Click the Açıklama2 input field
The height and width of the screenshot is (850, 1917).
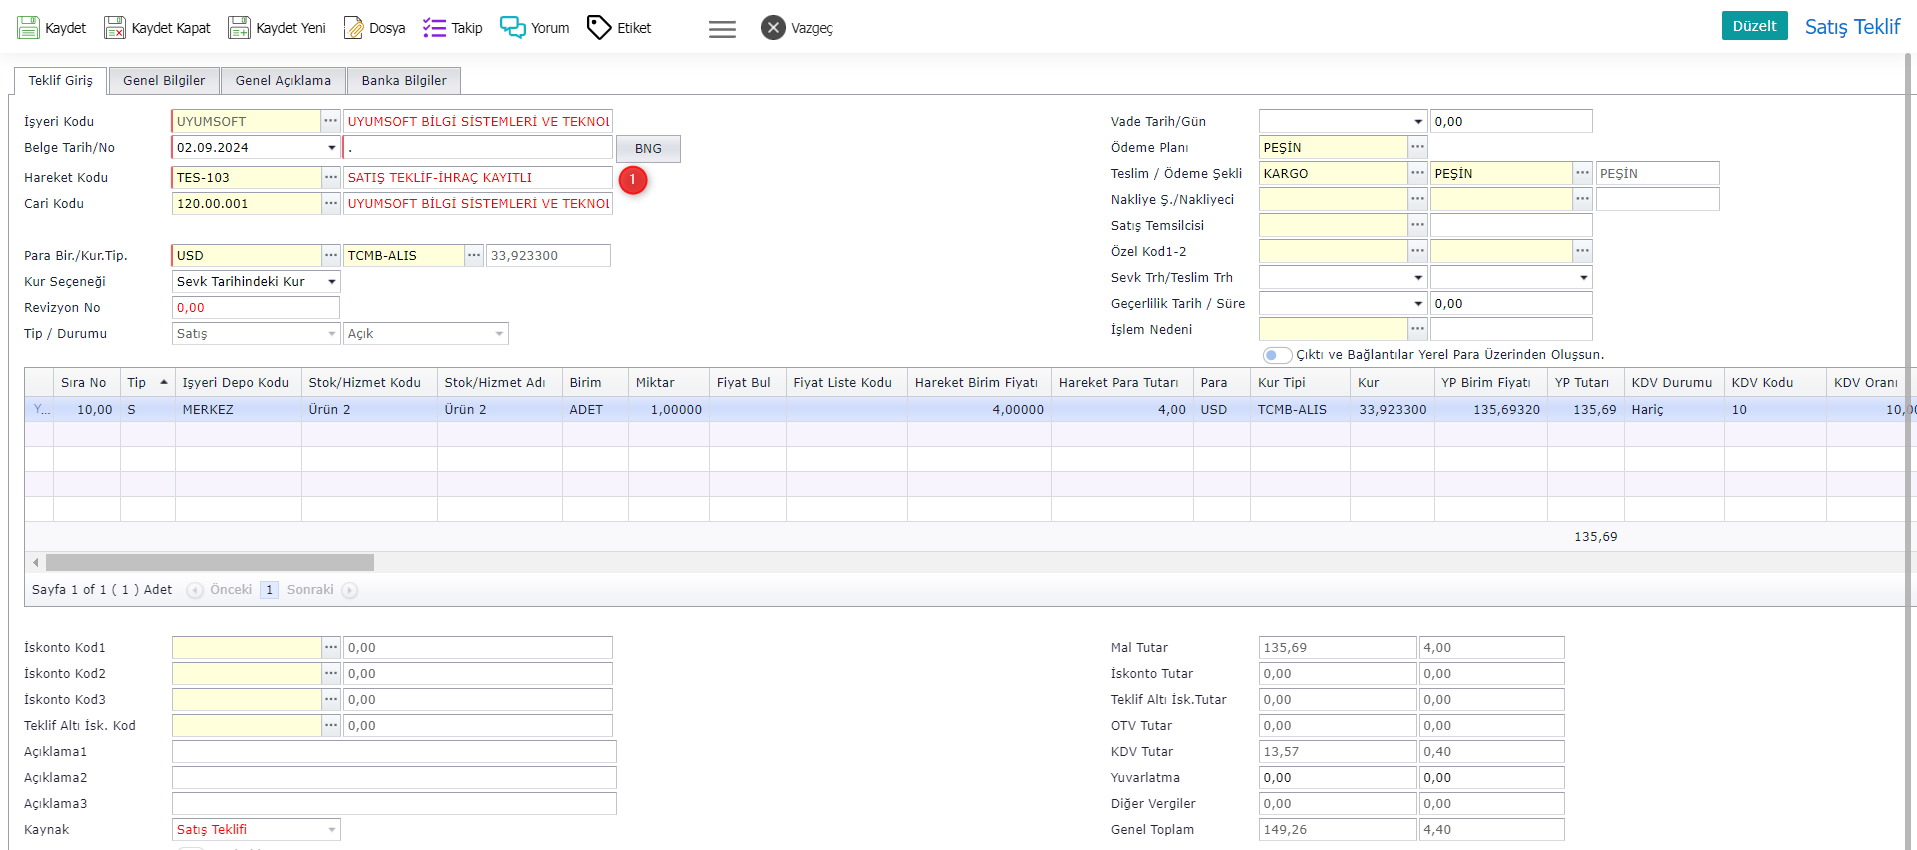[394, 777]
